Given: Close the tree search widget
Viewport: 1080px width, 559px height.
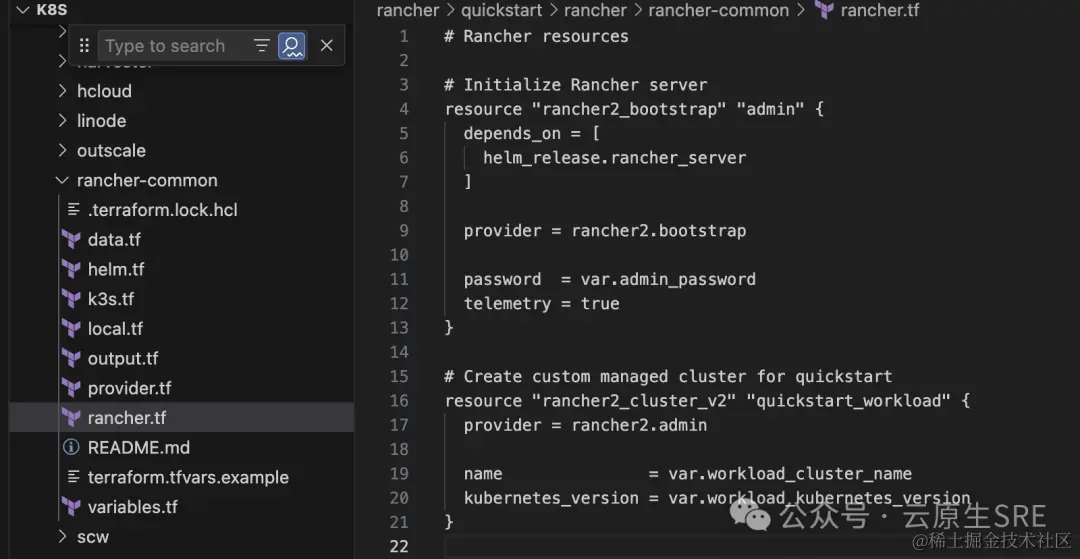Looking at the screenshot, I should click(326, 46).
